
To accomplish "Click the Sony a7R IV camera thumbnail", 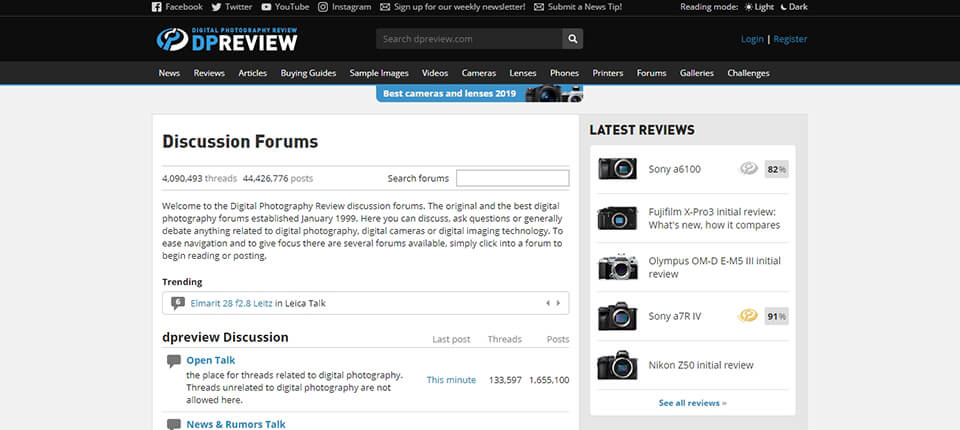I will (617, 316).
